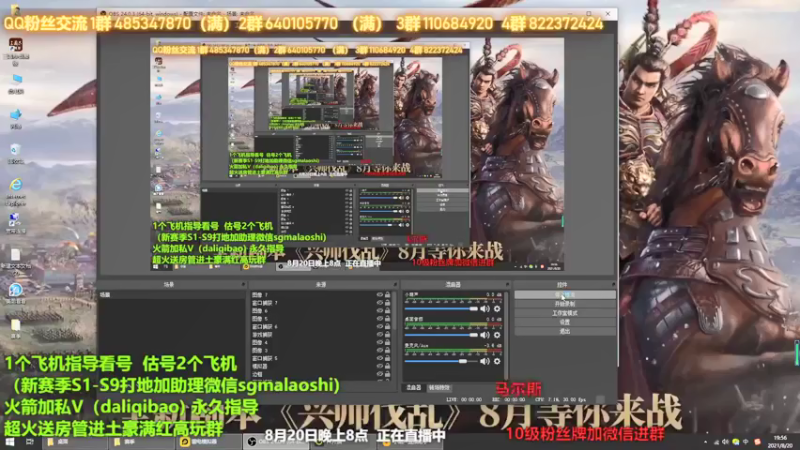Click the 退出 exit button
The image size is (800, 450).
coord(565,332)
